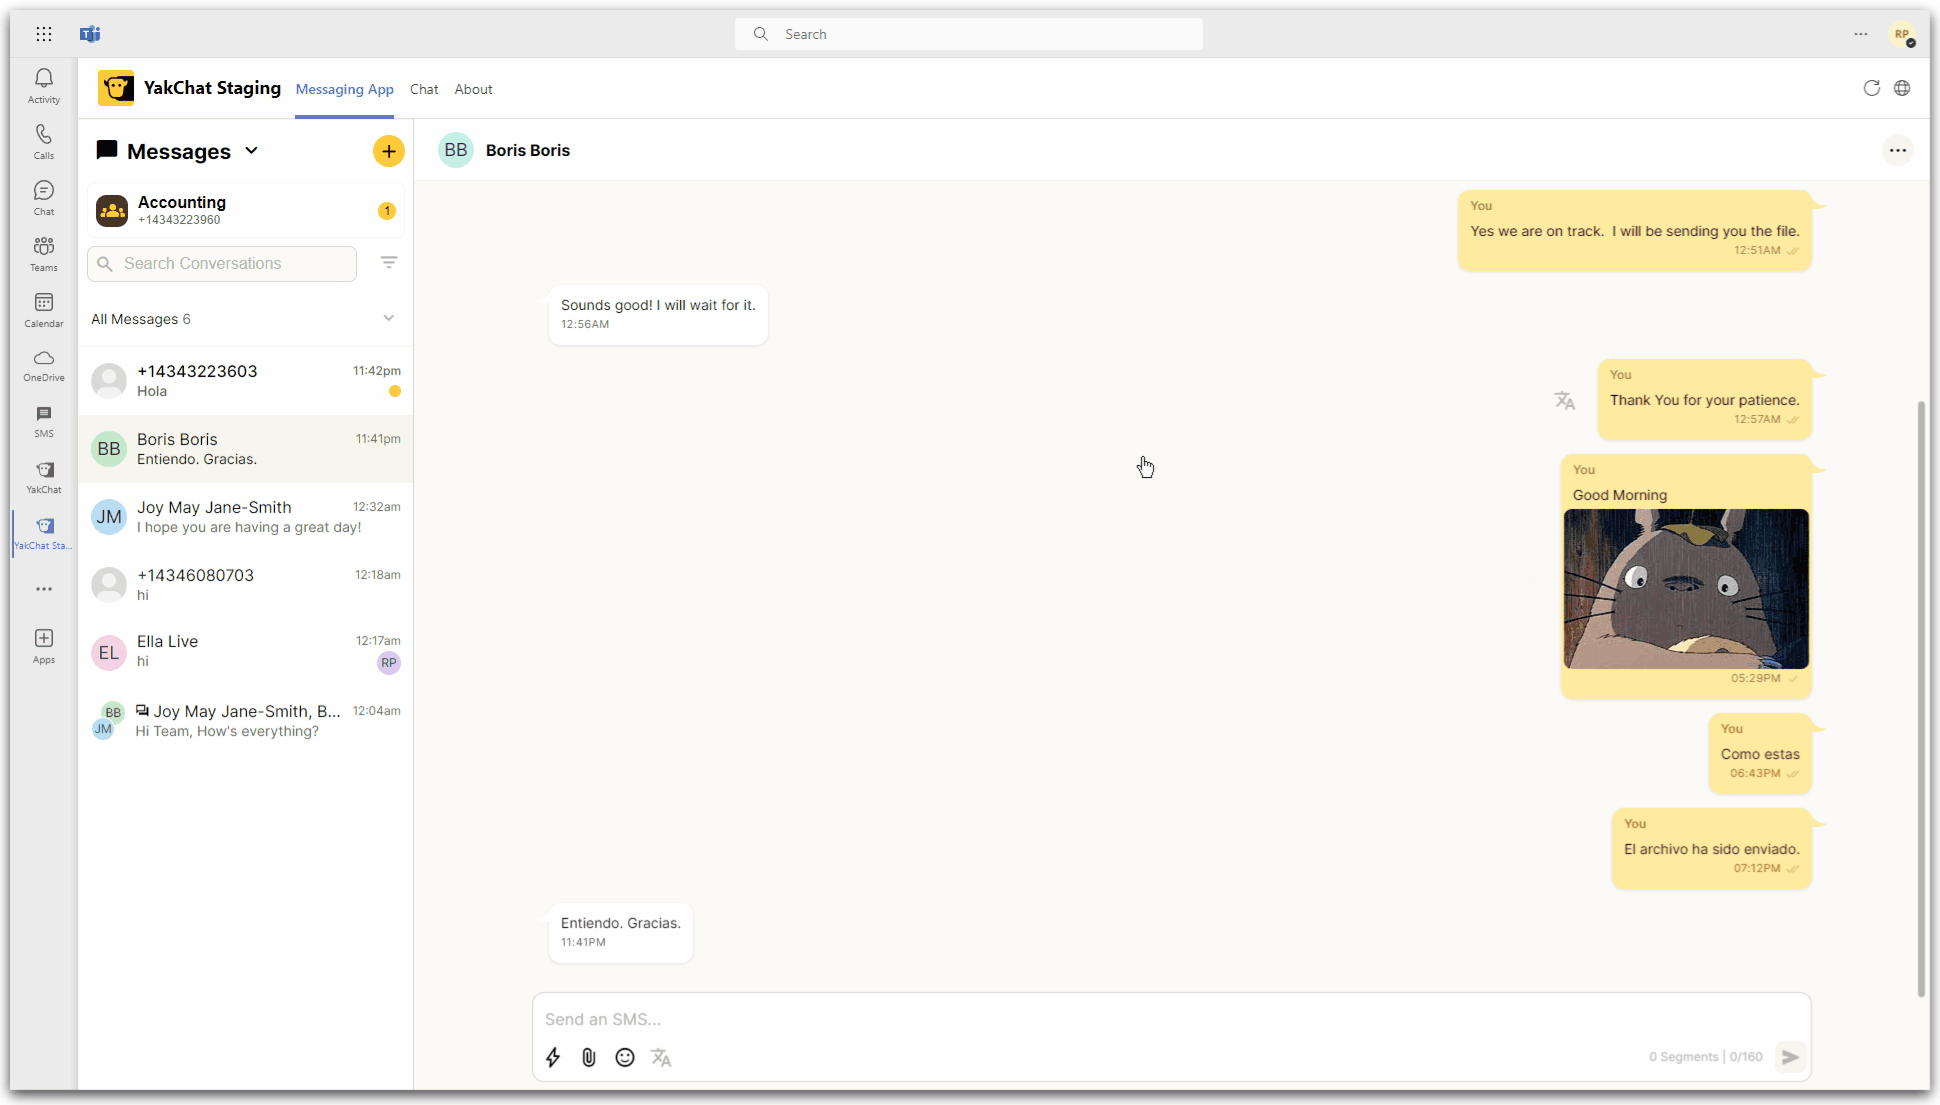
Task: Switch to the Messaging App tab
Action: tap(344, 89)
